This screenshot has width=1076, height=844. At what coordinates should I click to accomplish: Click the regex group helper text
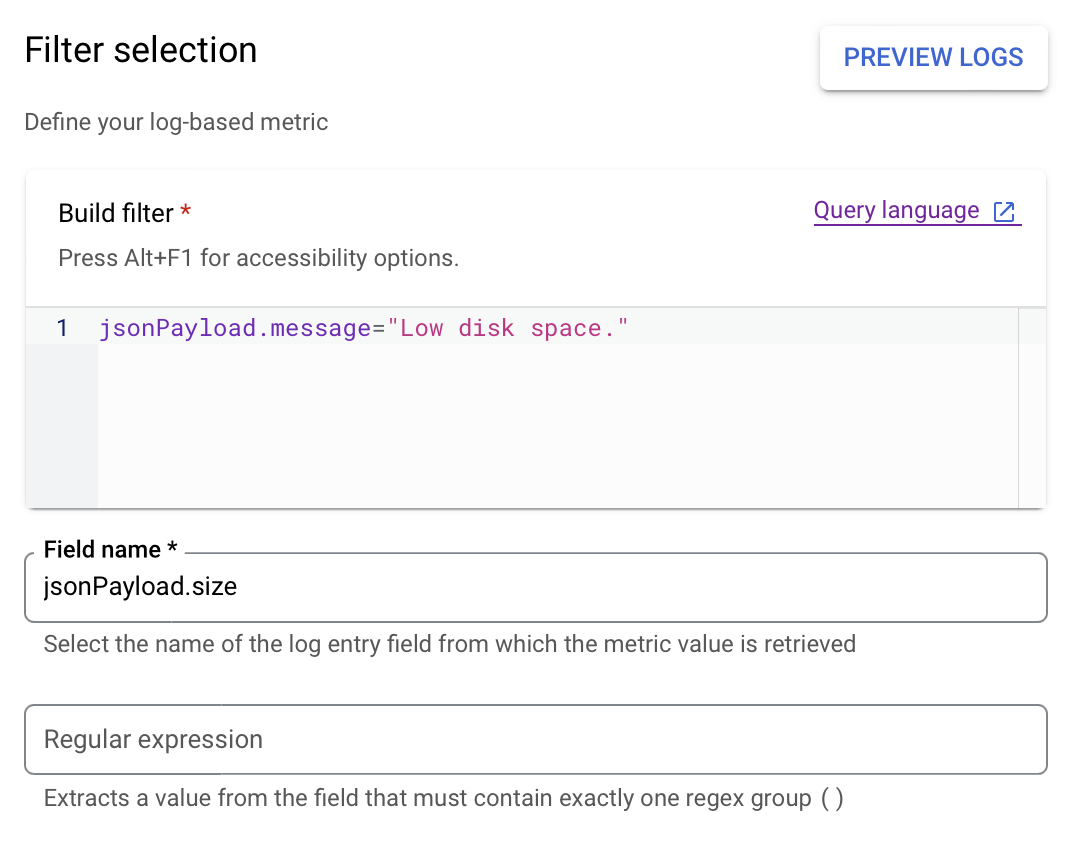coord(443,799)
